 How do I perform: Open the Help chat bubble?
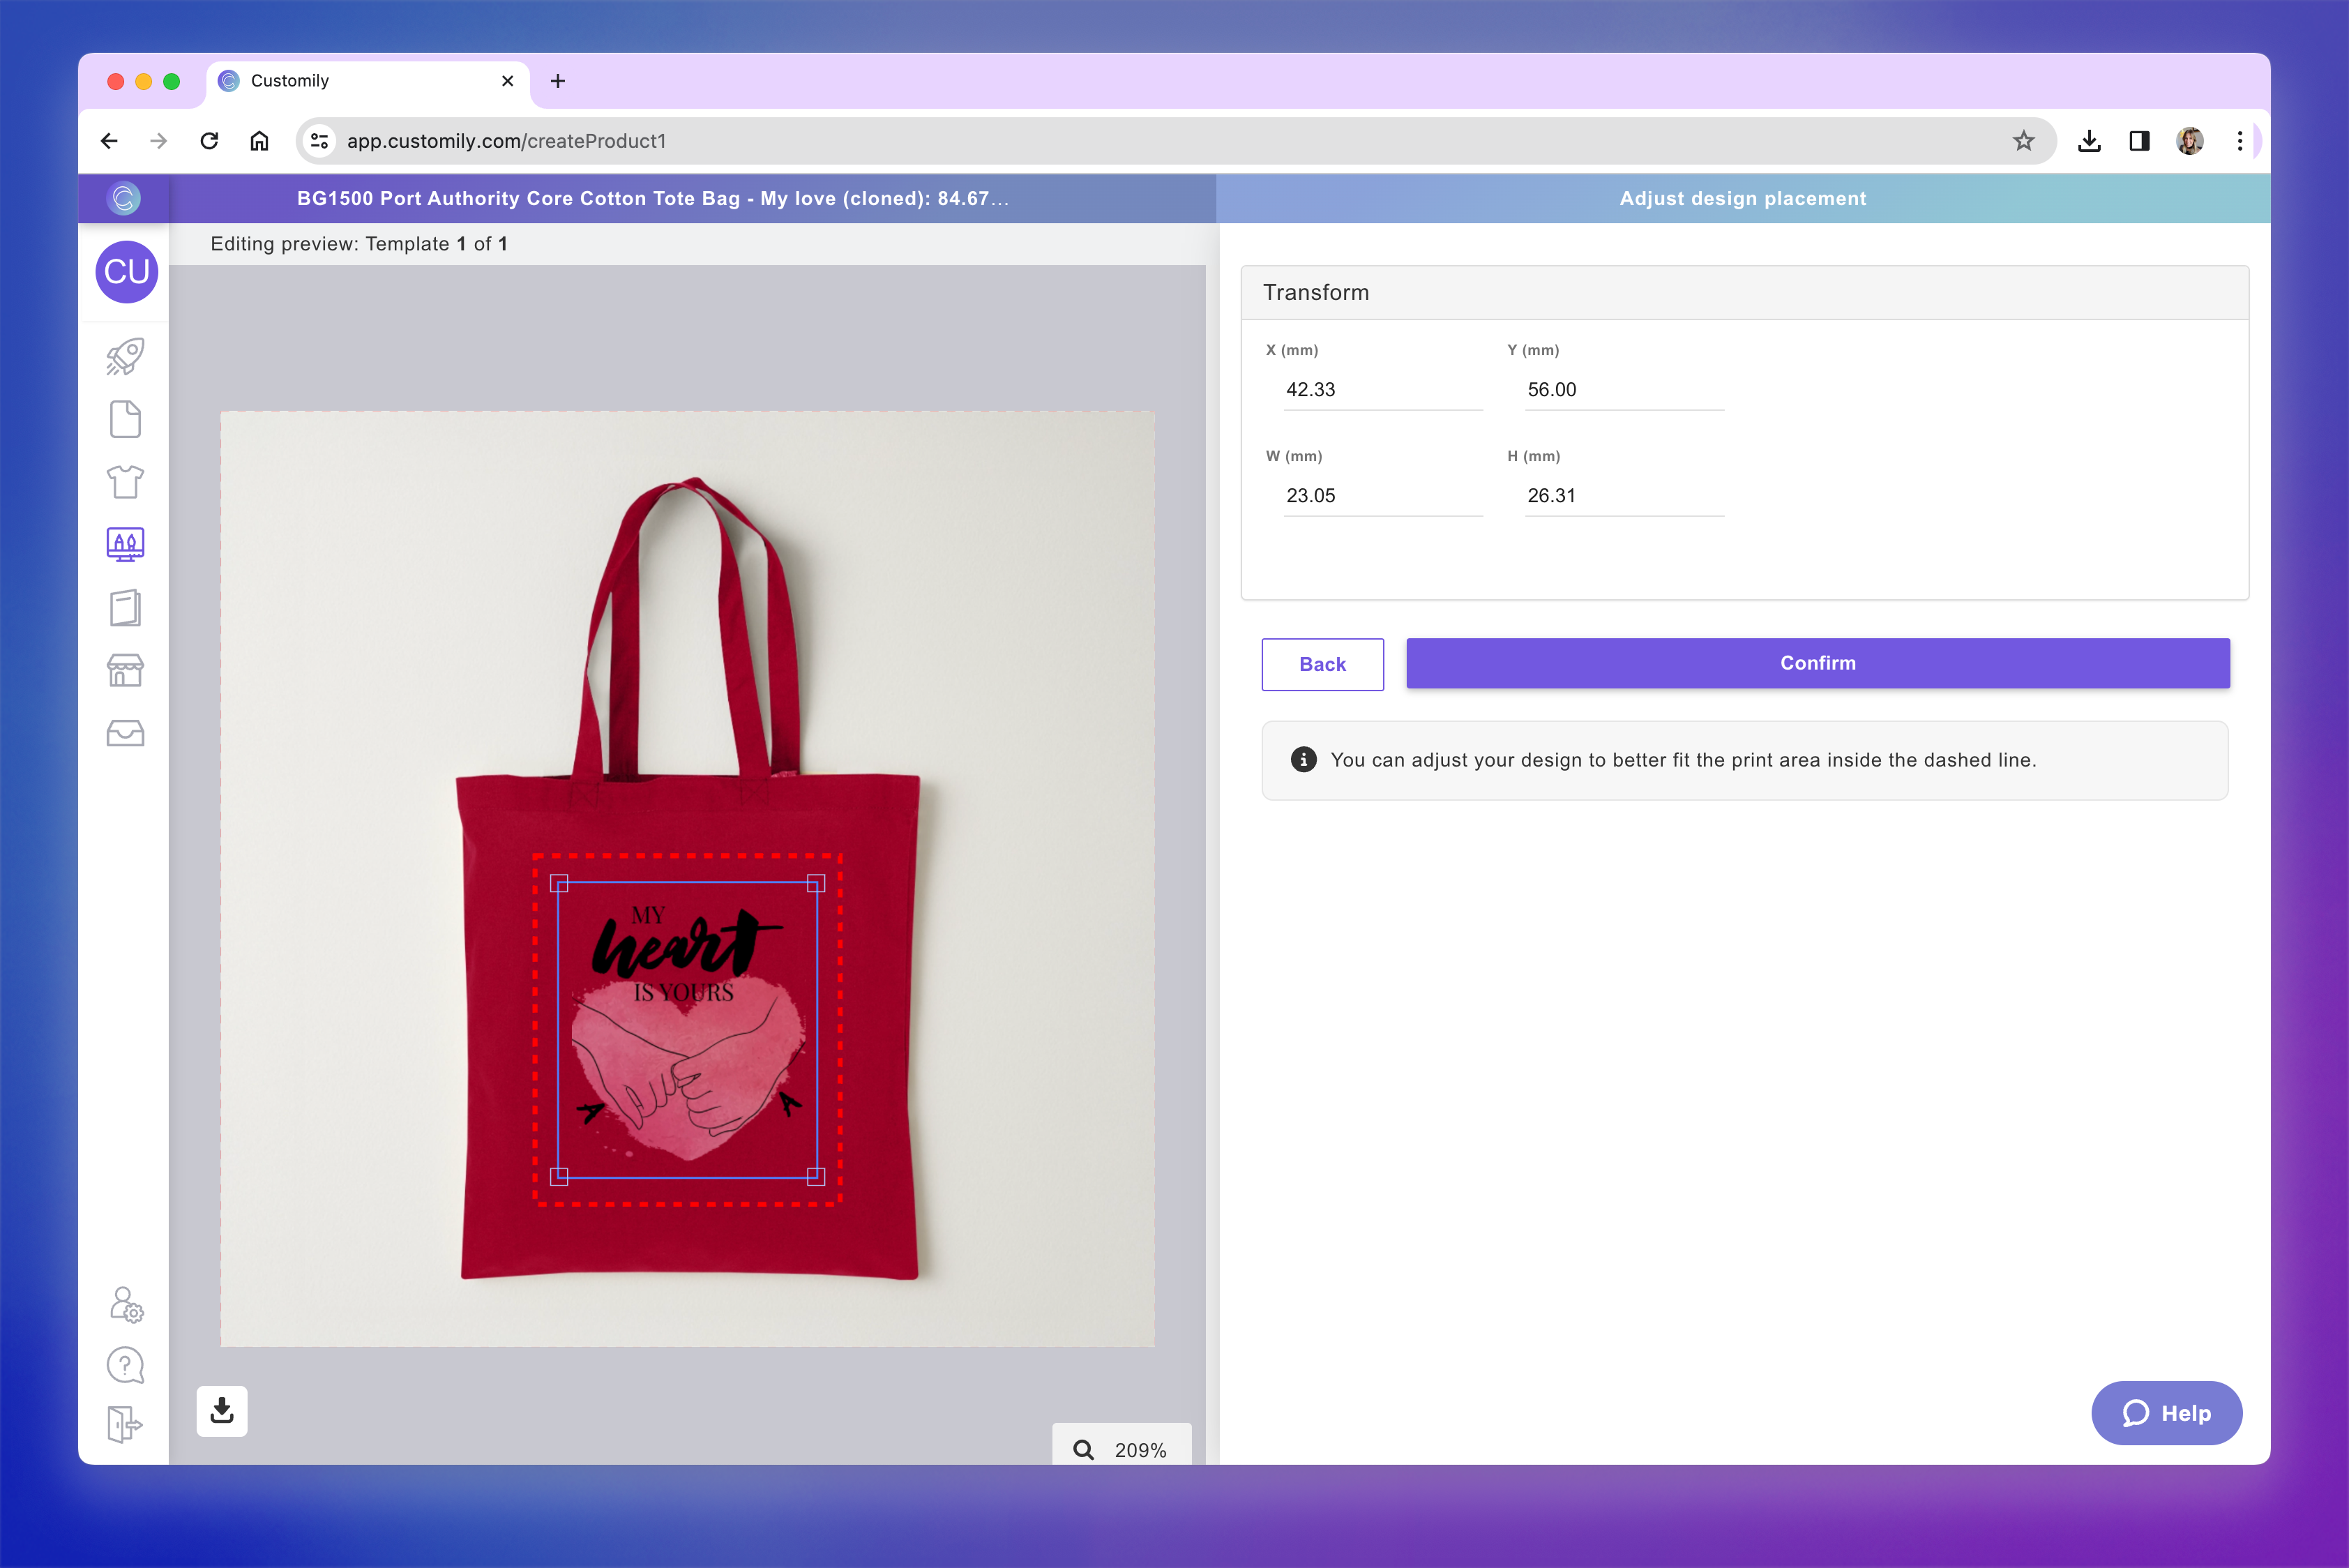pyautogui.click(x=2166, y=1413)
